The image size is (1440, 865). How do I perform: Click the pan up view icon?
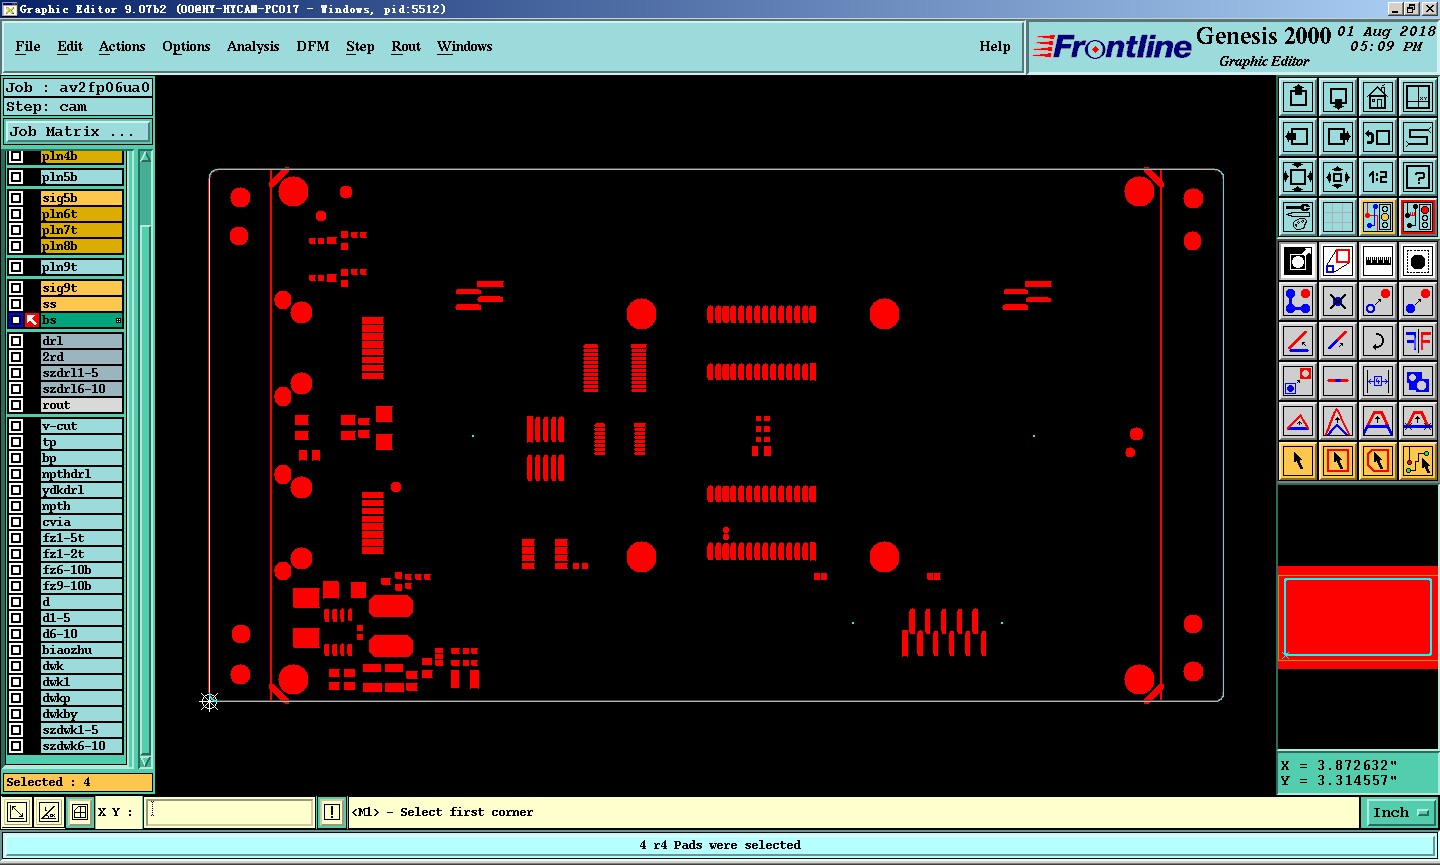point(1298,97)
